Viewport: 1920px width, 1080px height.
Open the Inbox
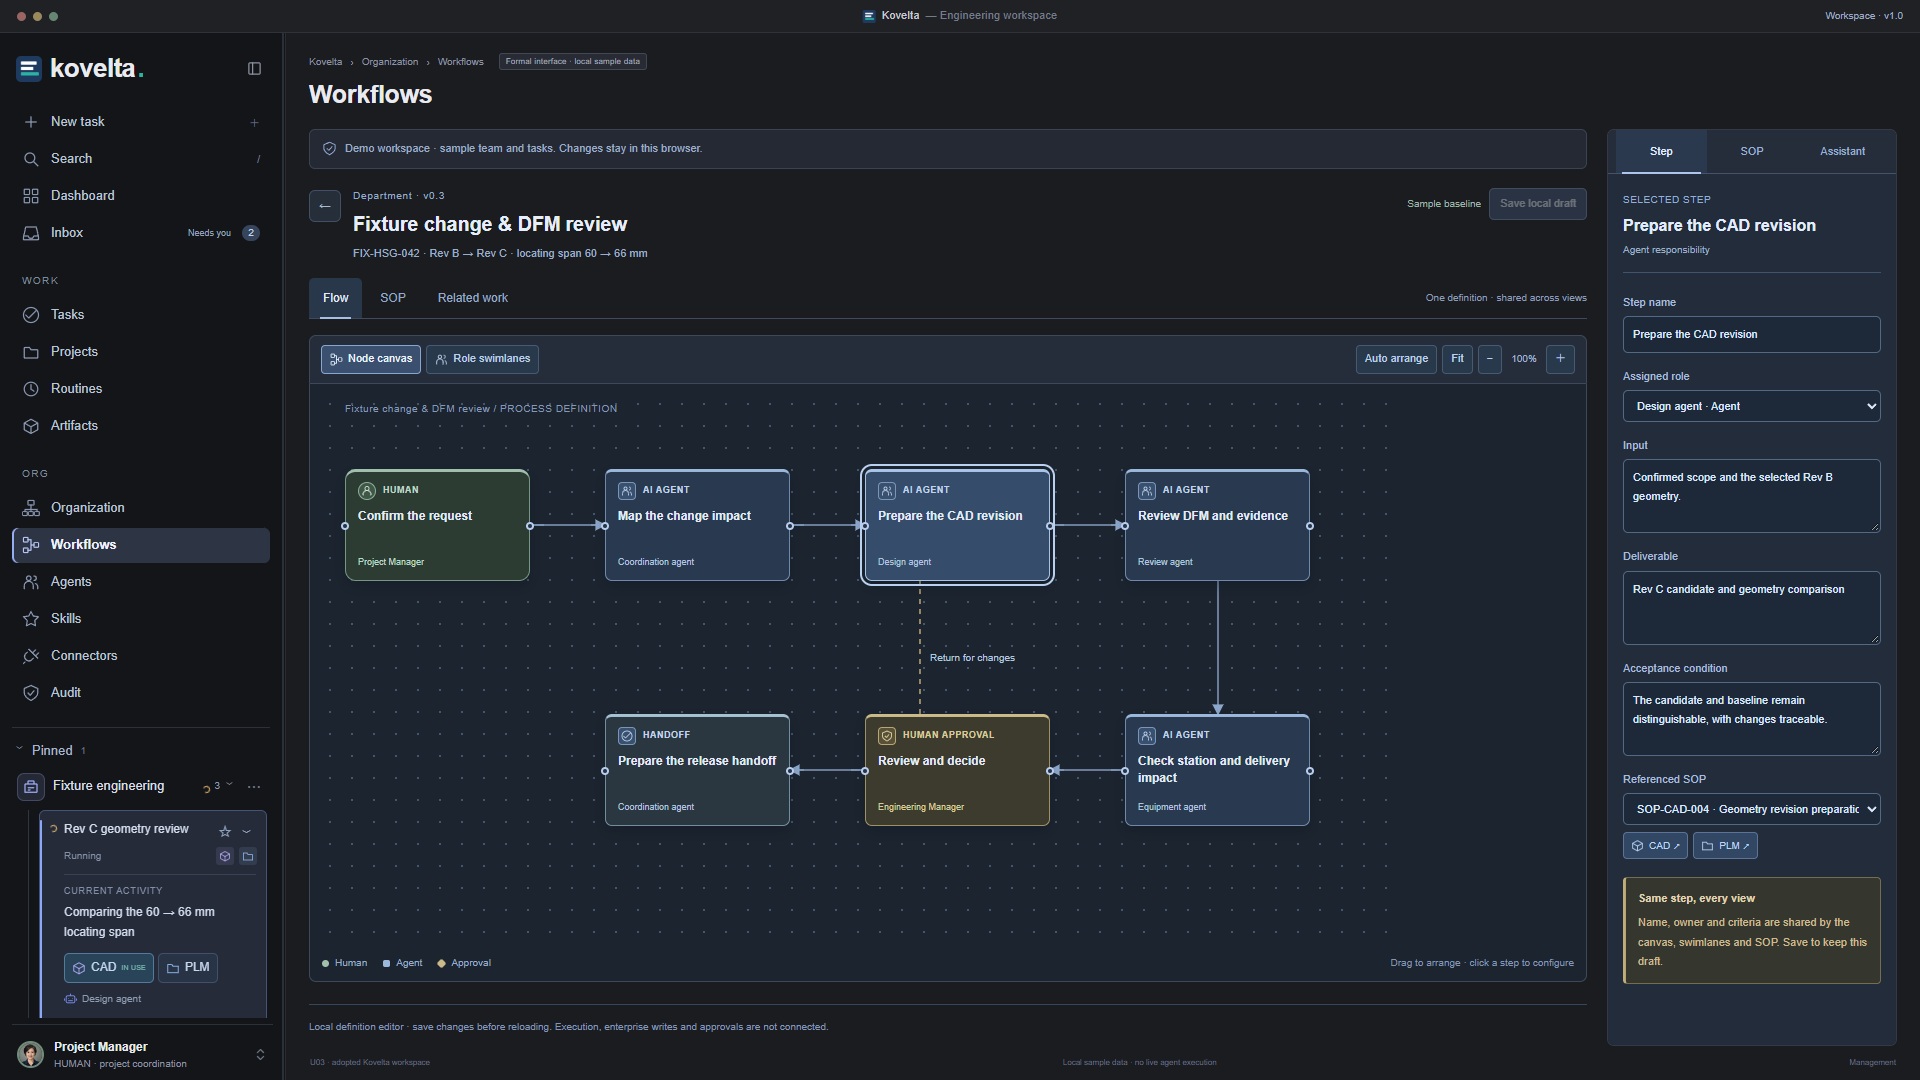pyautogui.click(x=141, y=233)
